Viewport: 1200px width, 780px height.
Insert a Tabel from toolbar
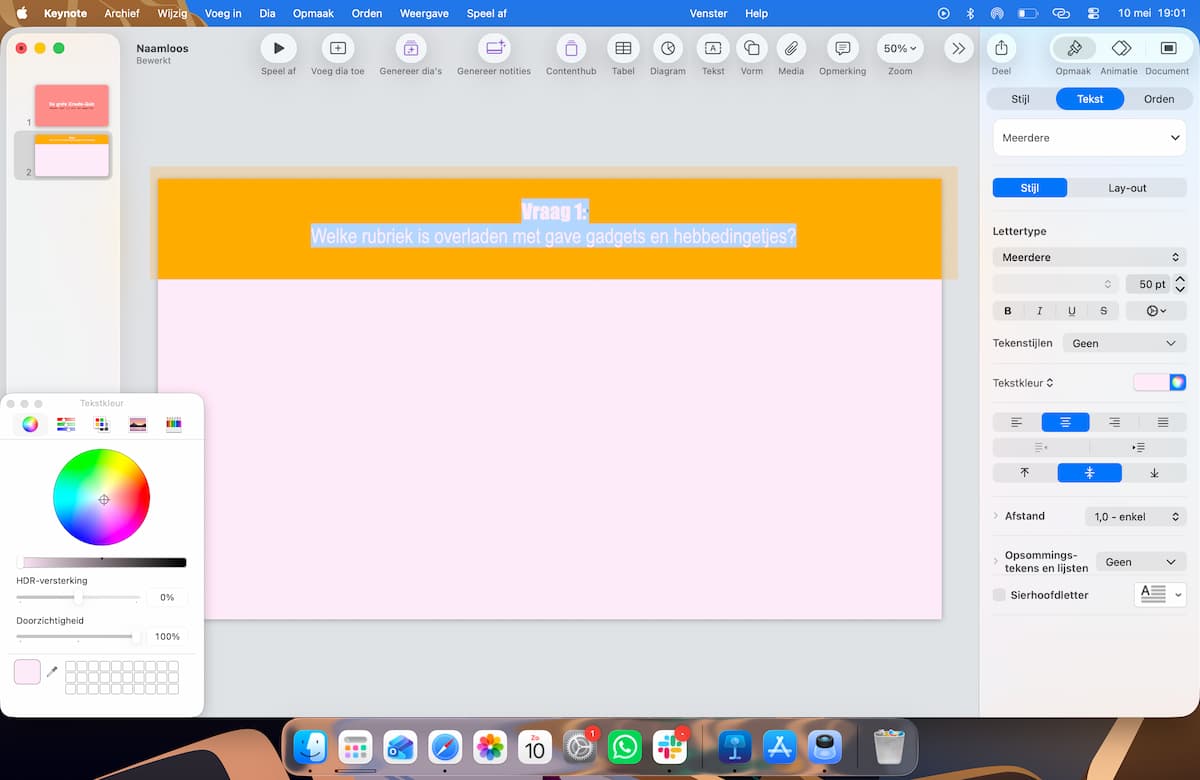623,48
